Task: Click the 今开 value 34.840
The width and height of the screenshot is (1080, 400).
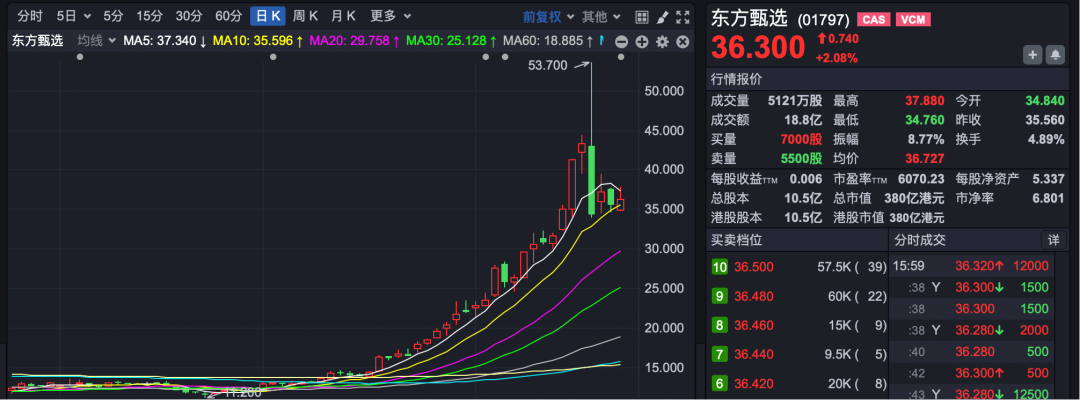Action: click(x=1045, y=101)
